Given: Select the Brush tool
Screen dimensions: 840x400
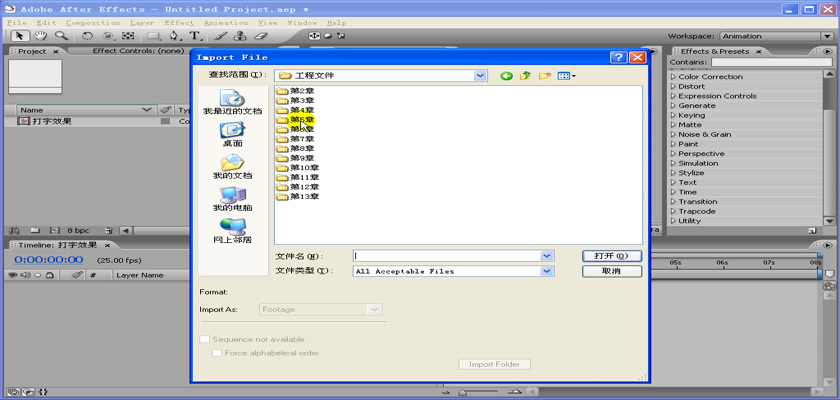Looking at the screenshot, I should point(220,36).
